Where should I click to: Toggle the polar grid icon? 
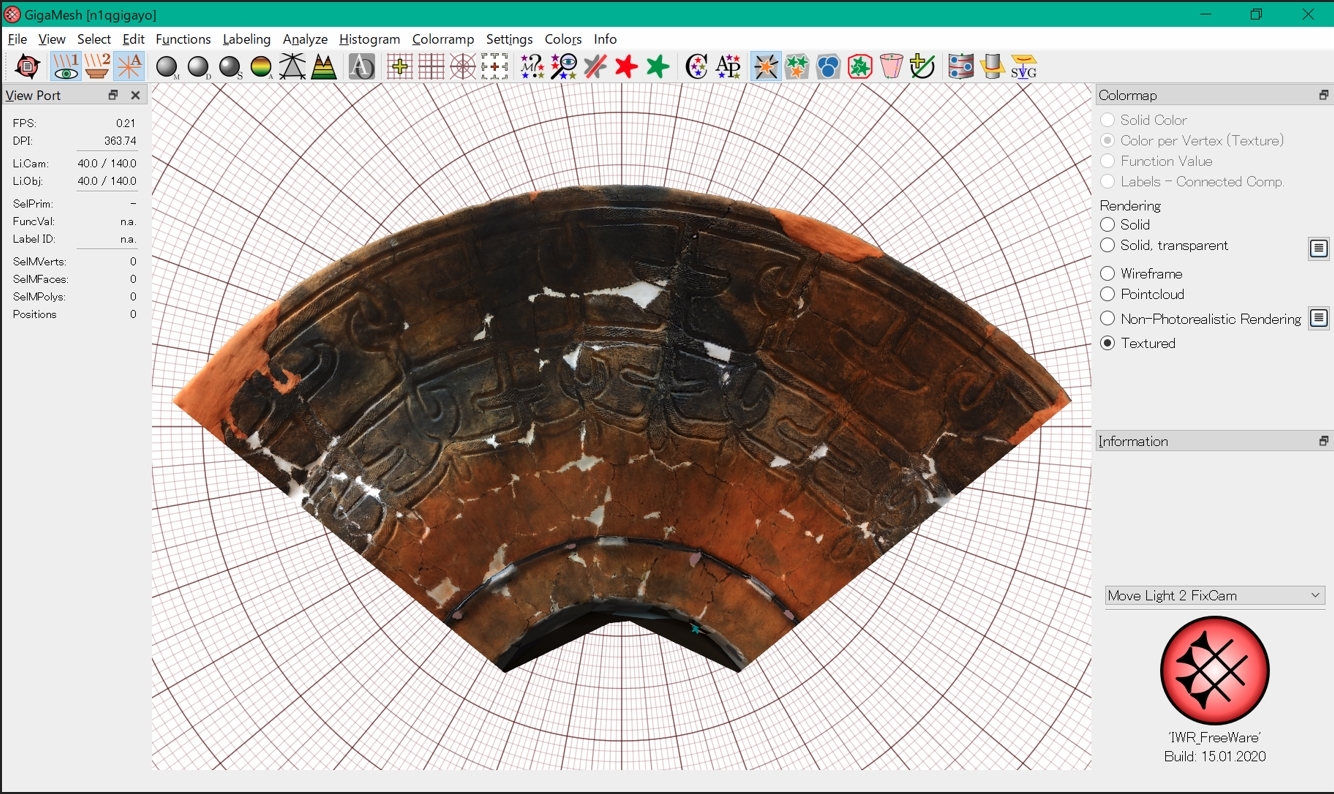pyautogui.click(x=463, y=67)
